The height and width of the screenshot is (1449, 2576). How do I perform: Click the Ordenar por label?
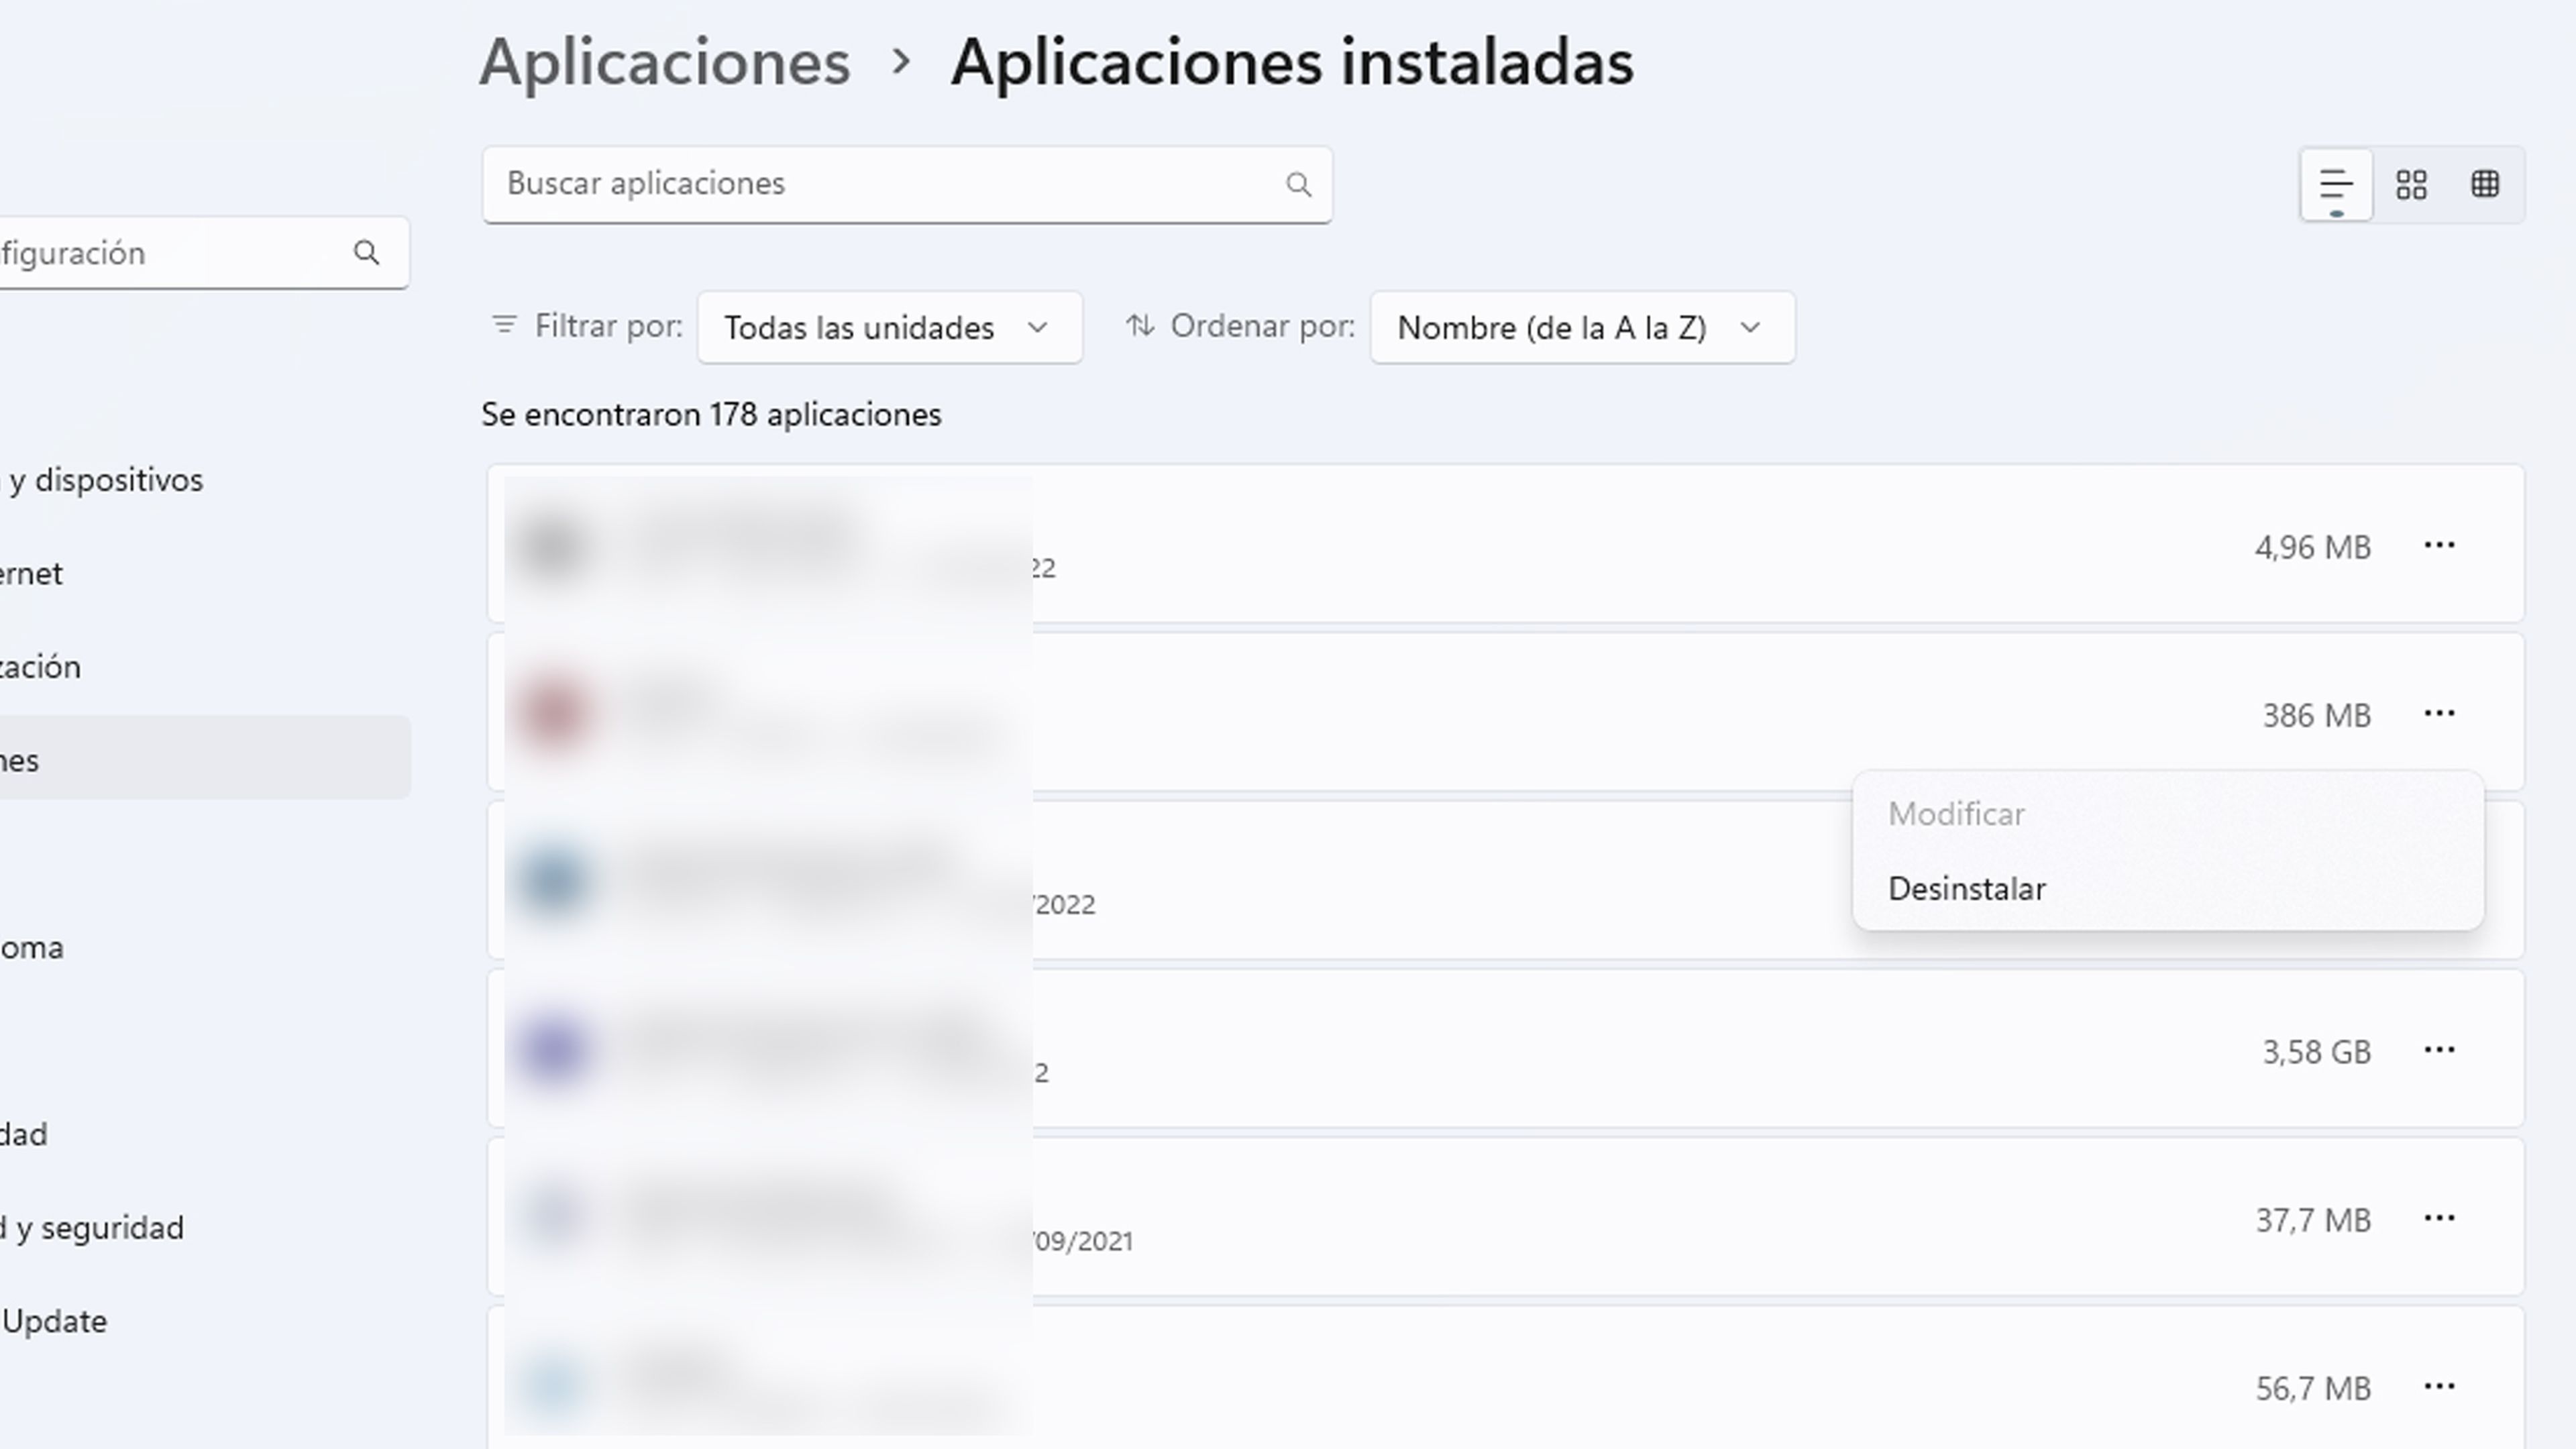coord(1262,327)
